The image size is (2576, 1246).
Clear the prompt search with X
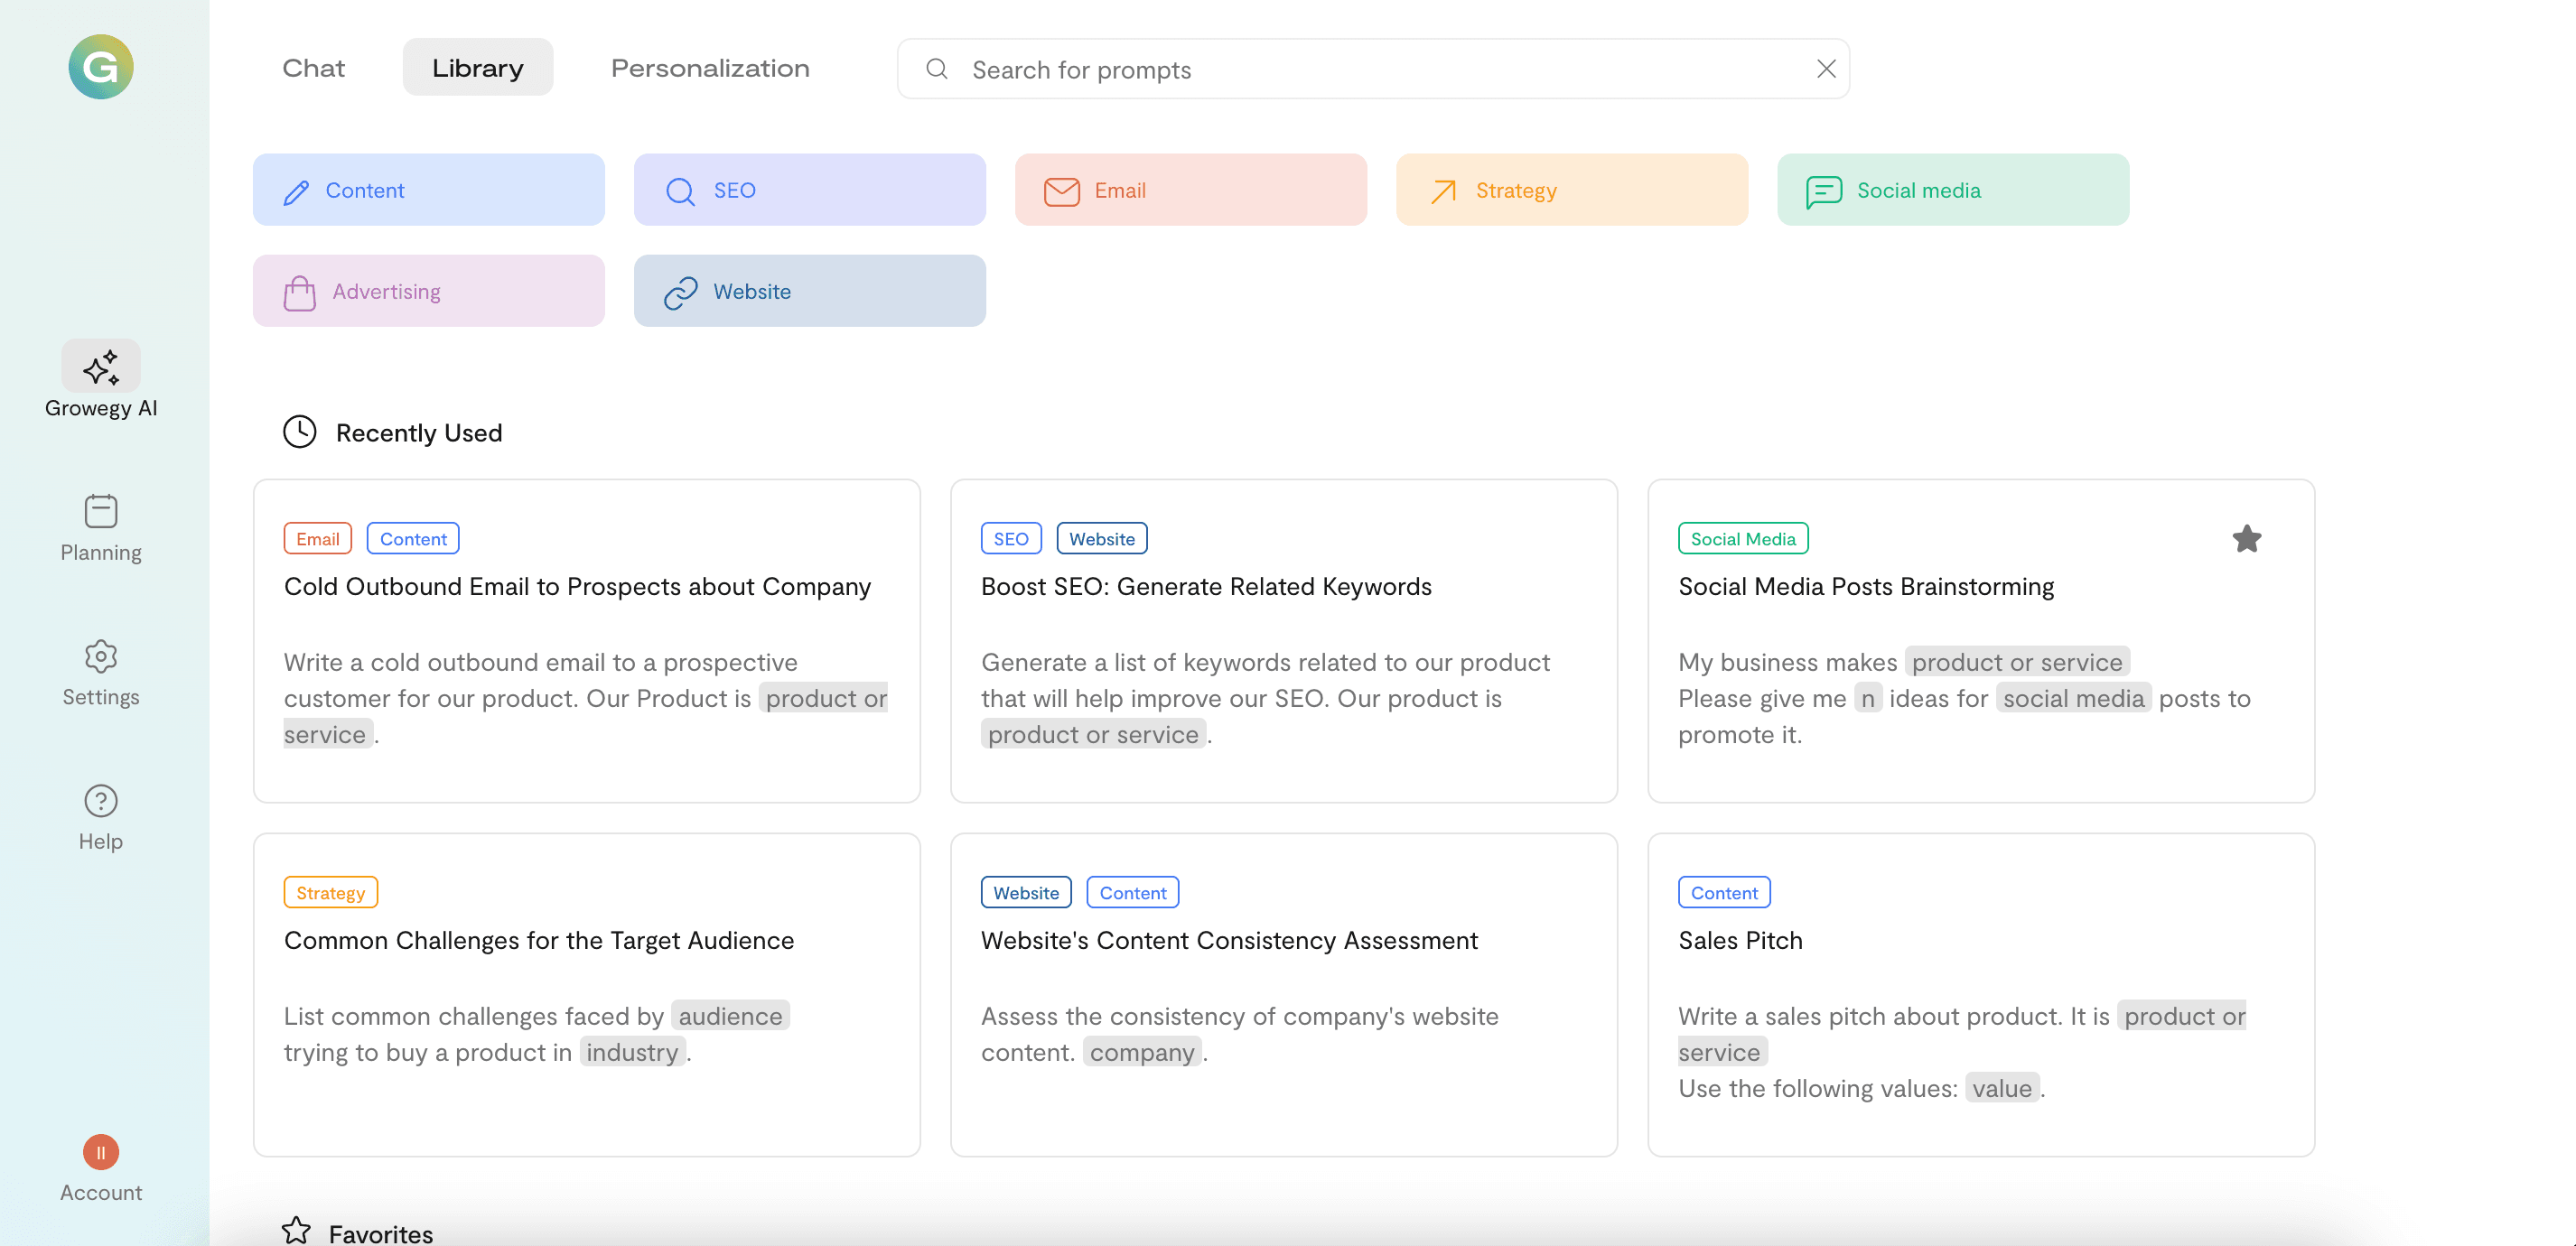[1826, 69]
